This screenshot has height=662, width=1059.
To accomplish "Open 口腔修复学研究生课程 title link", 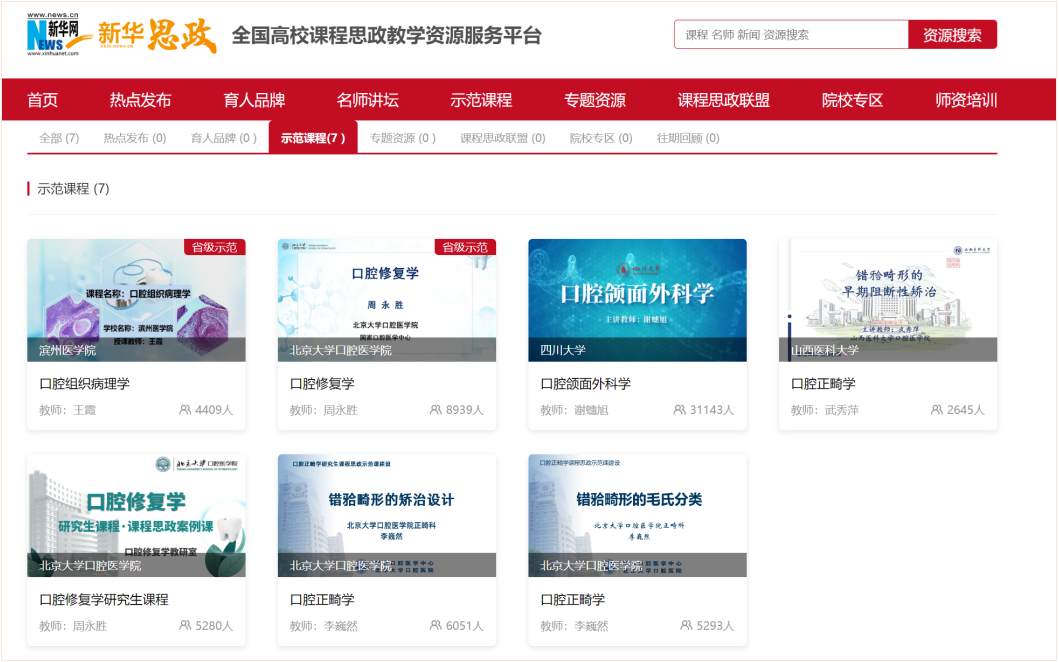I will [104, 600].
